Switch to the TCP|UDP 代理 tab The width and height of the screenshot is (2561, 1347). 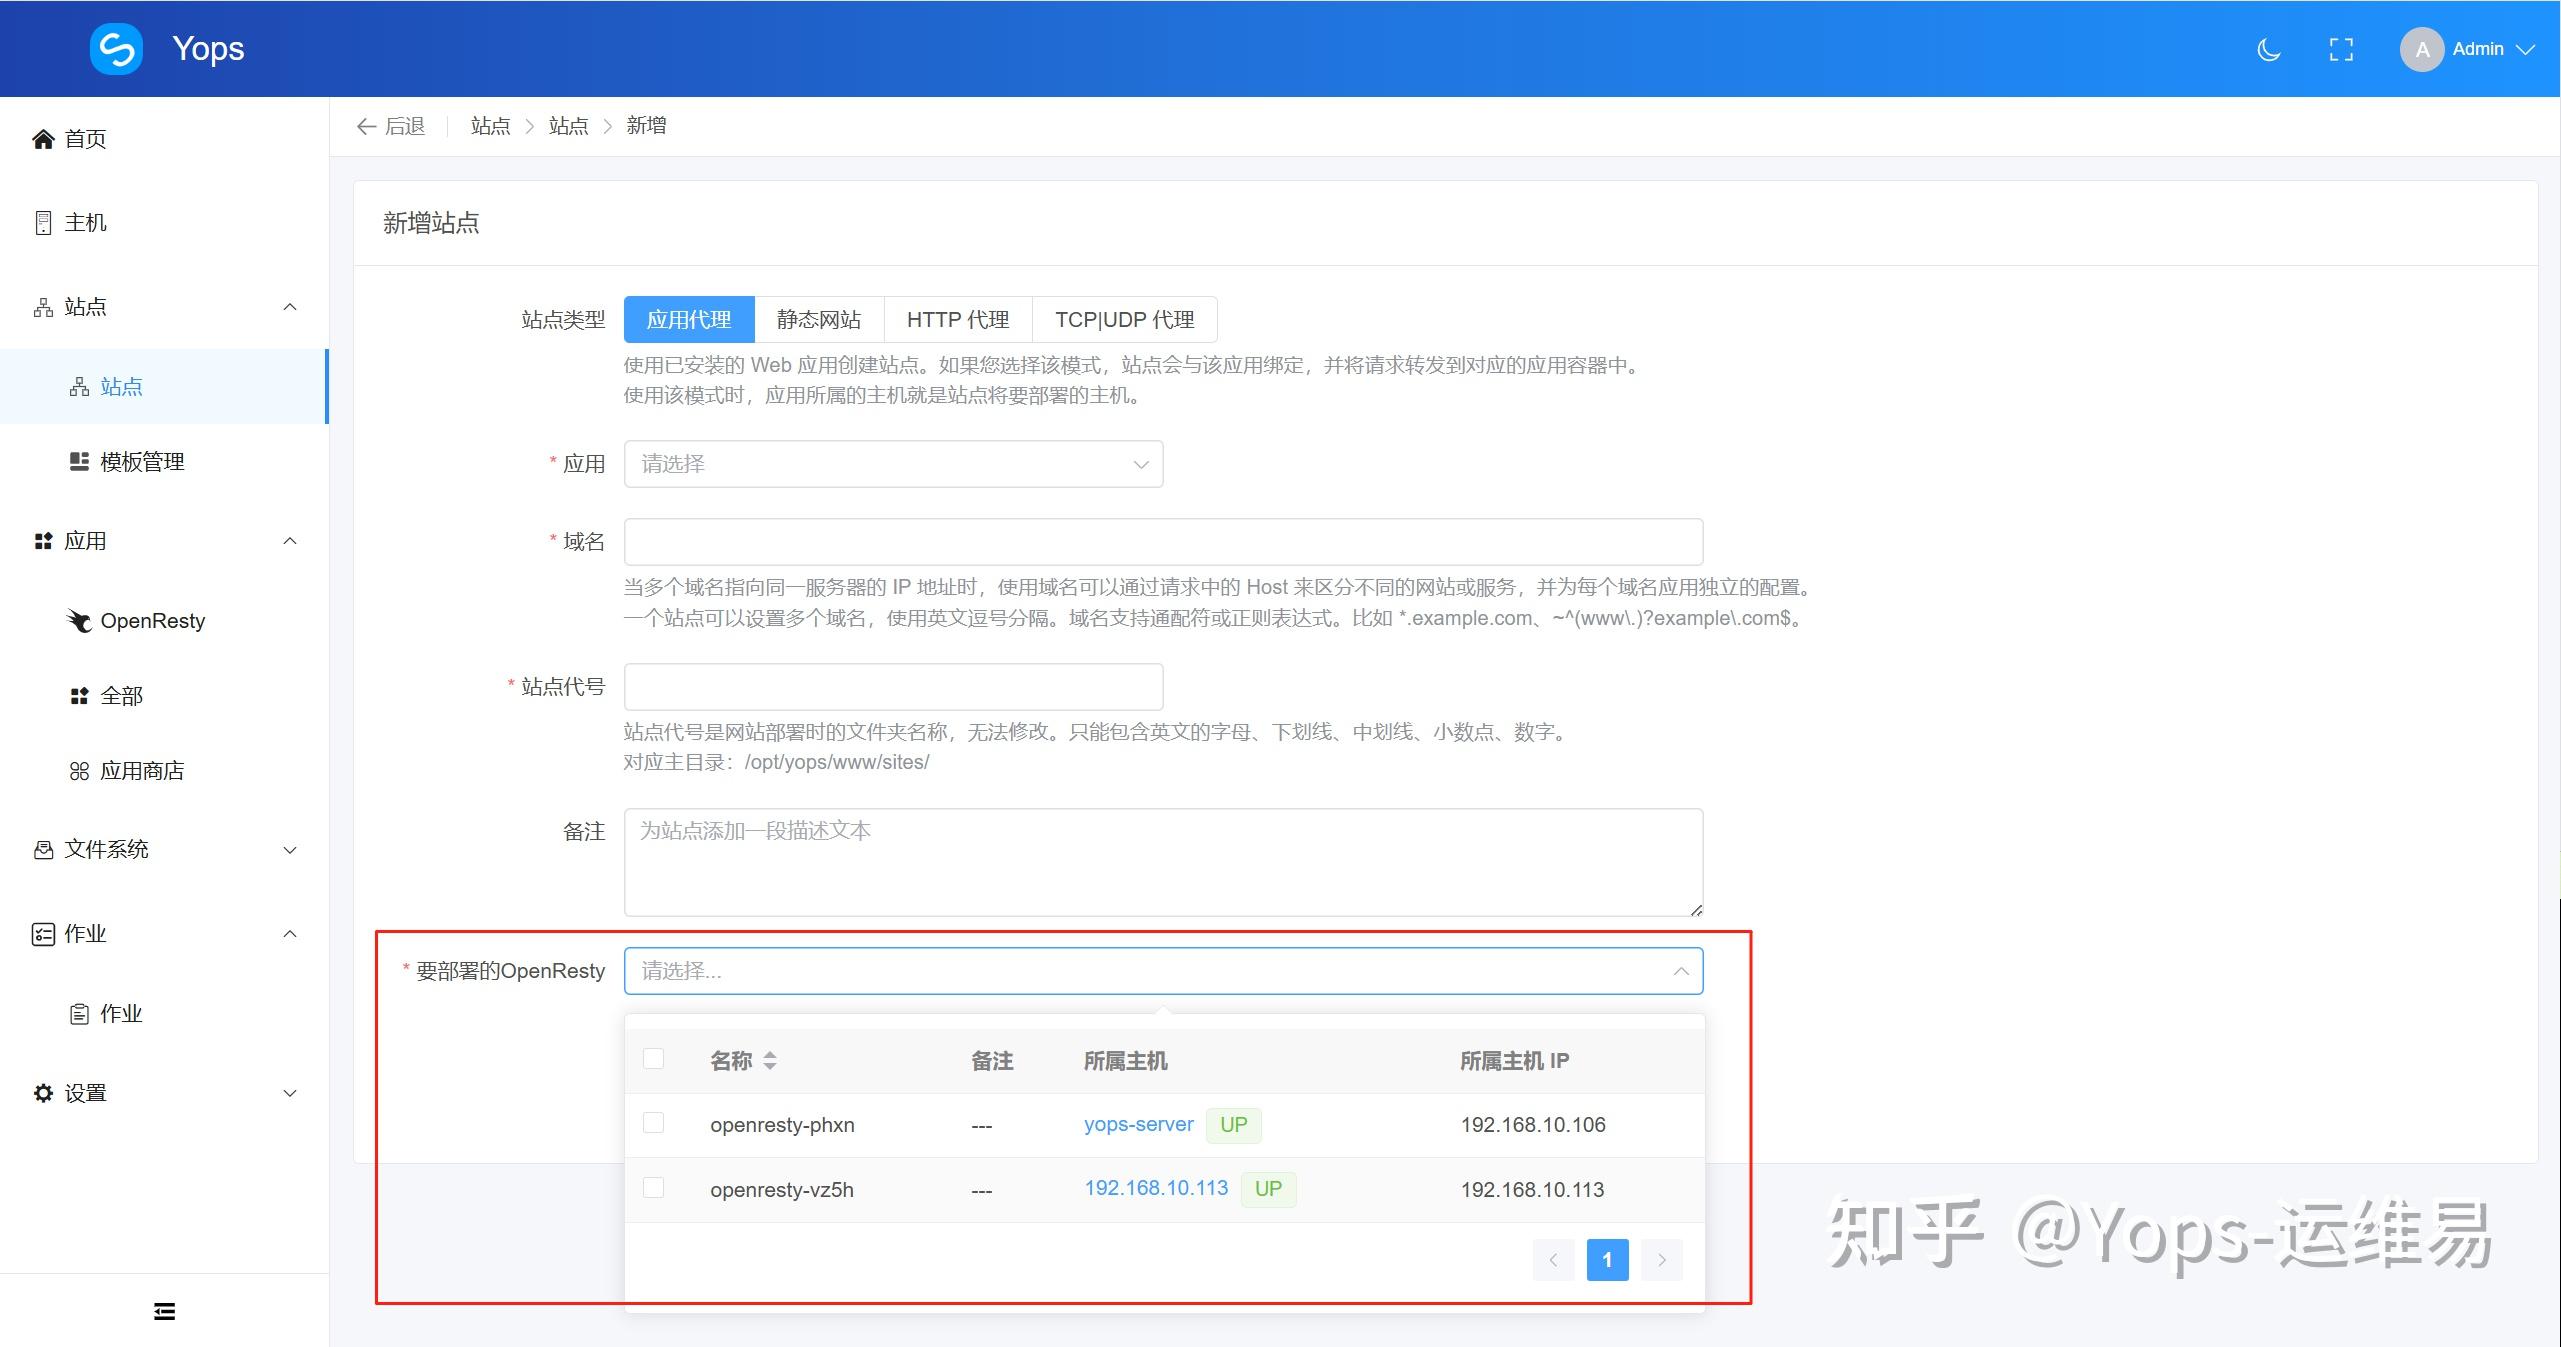[x=1123, y=319]
